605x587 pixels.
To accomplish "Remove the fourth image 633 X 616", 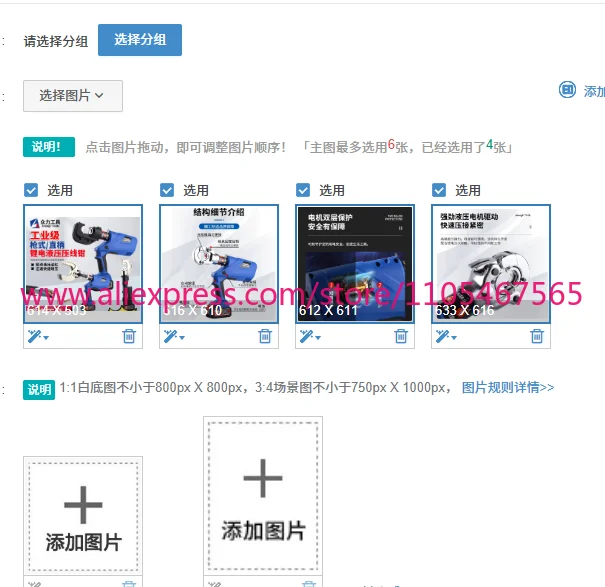I will 537,336.
